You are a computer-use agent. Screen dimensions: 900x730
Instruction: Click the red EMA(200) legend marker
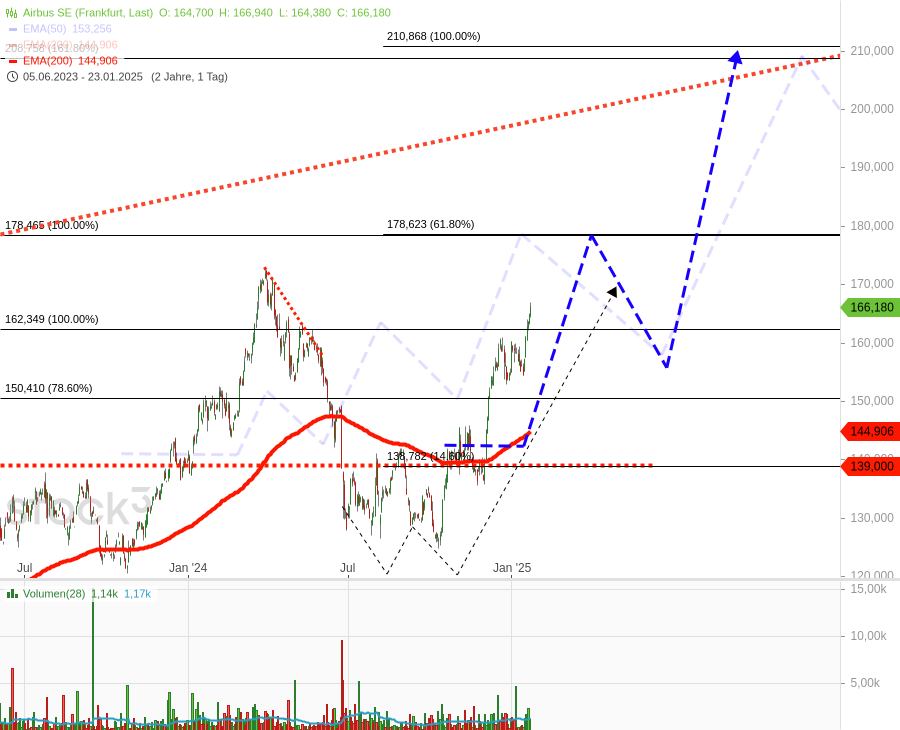(x=13, y=61)
